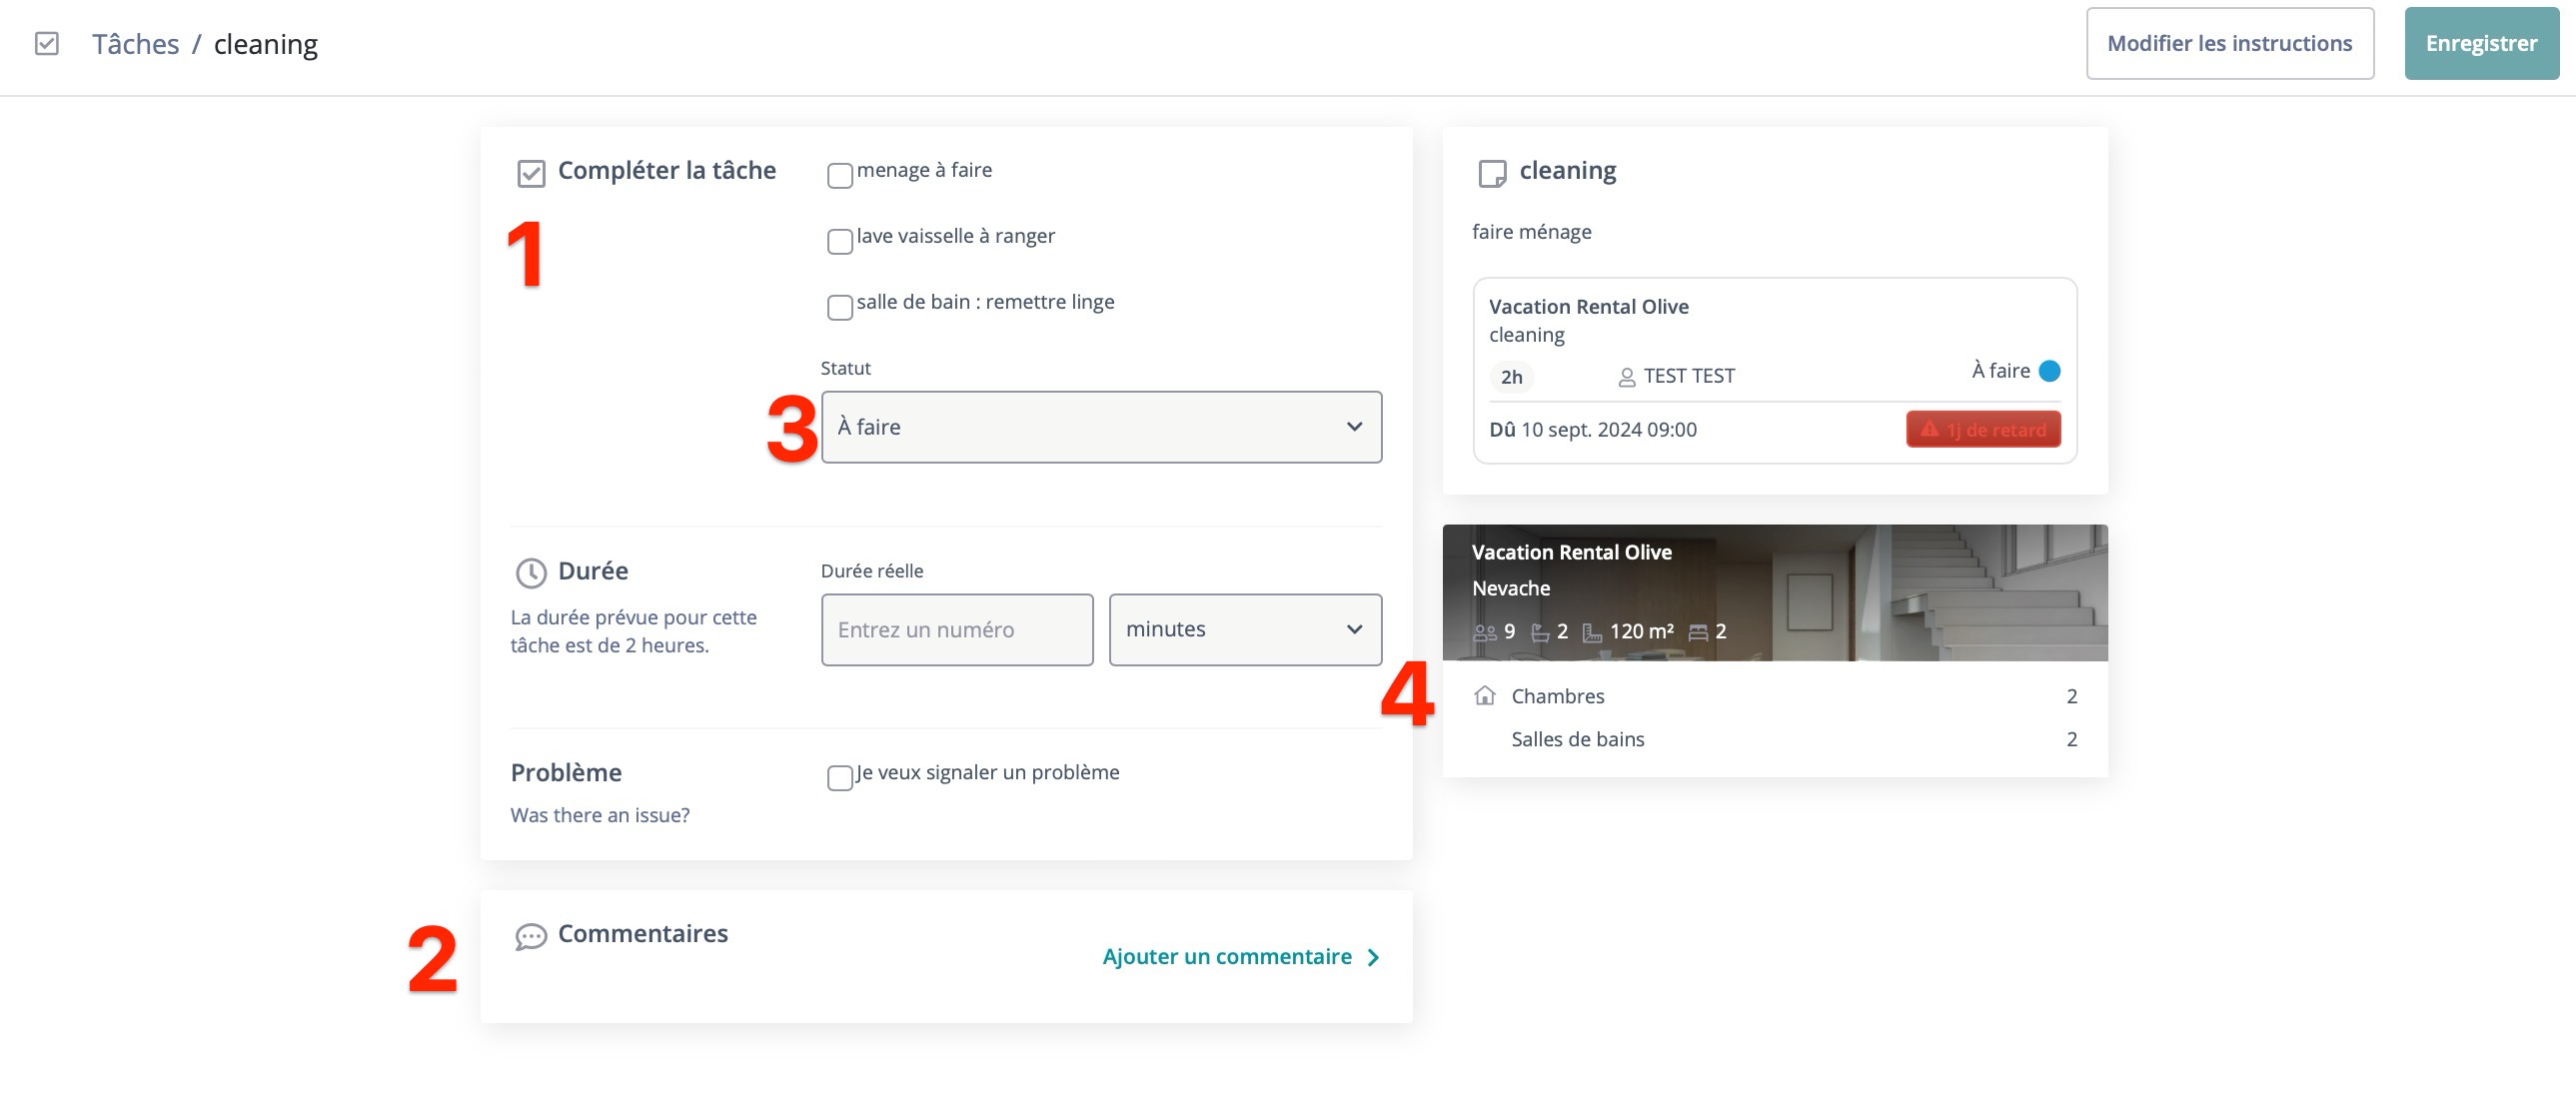
Task: Check 'salle de bain : remettre linge'
Action: (x=840, y=307)
